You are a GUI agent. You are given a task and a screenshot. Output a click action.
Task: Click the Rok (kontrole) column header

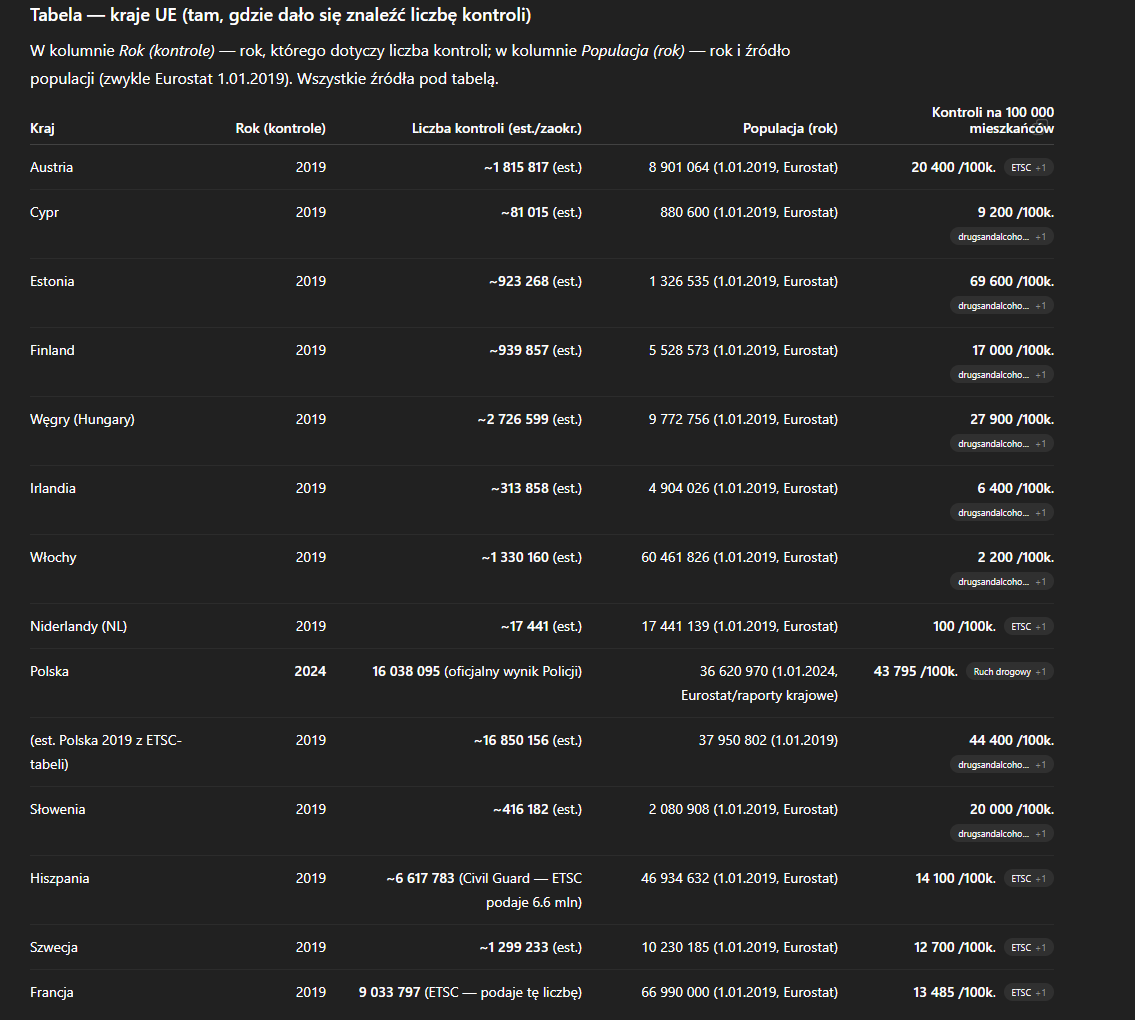click(x=280, y=129)
